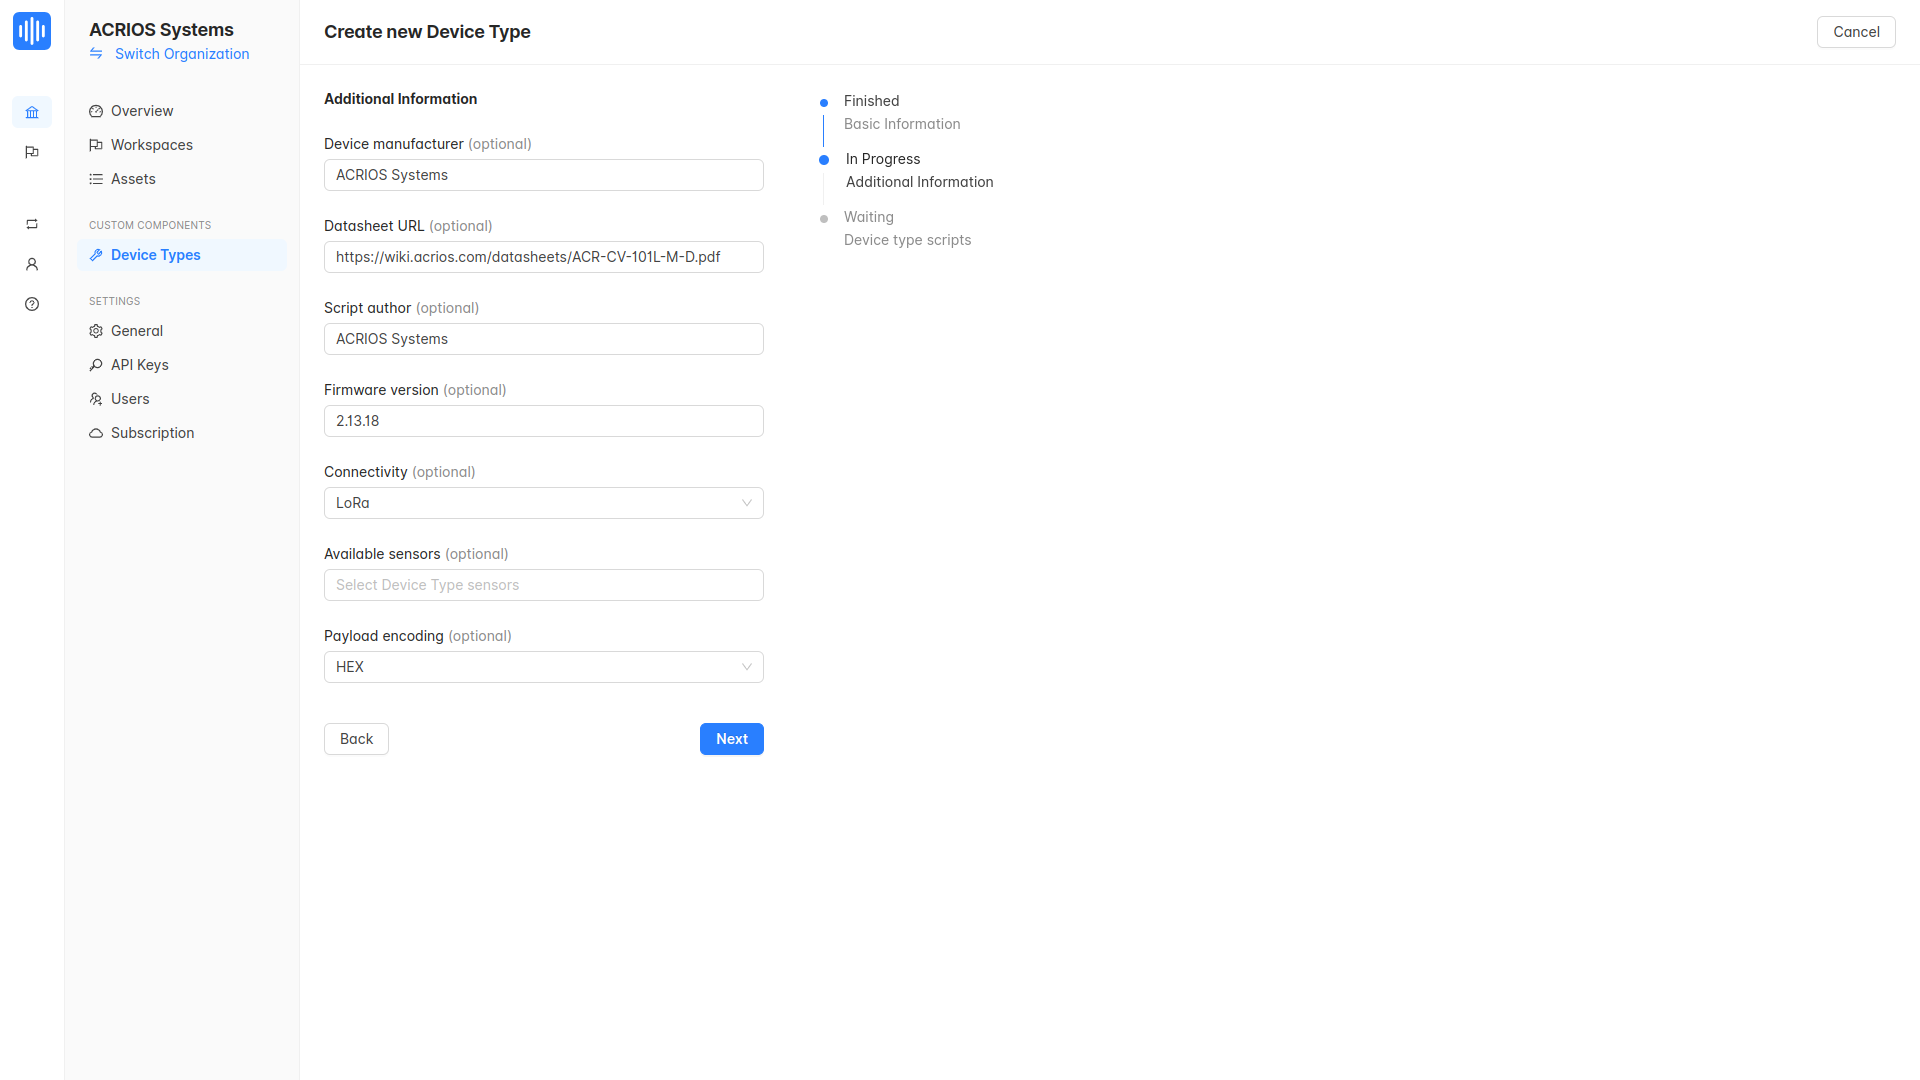The width and height of the screenshot is (1920, 1080).
Task: Open the Available sensors selector
Action: pyautogui.click(x=543, y=585)
